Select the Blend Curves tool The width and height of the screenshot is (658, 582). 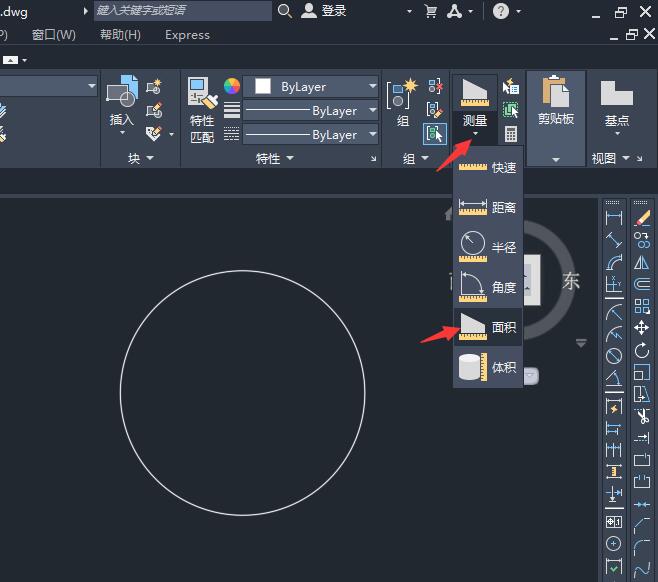(x=642, y=570)
